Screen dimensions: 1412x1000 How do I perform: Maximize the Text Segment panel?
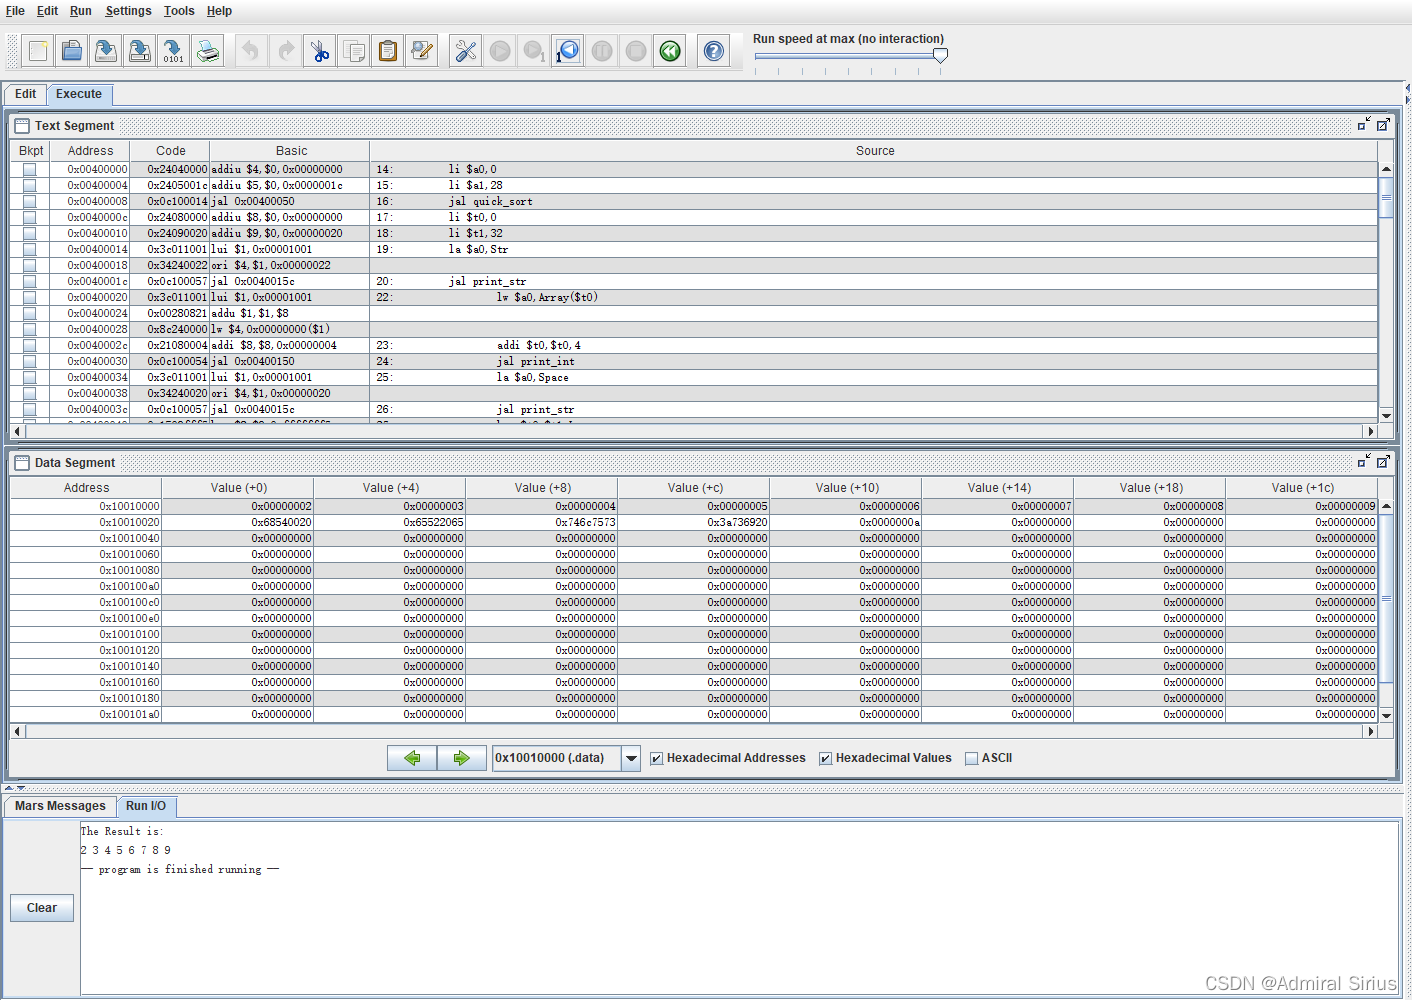(x=1383, y=125)
